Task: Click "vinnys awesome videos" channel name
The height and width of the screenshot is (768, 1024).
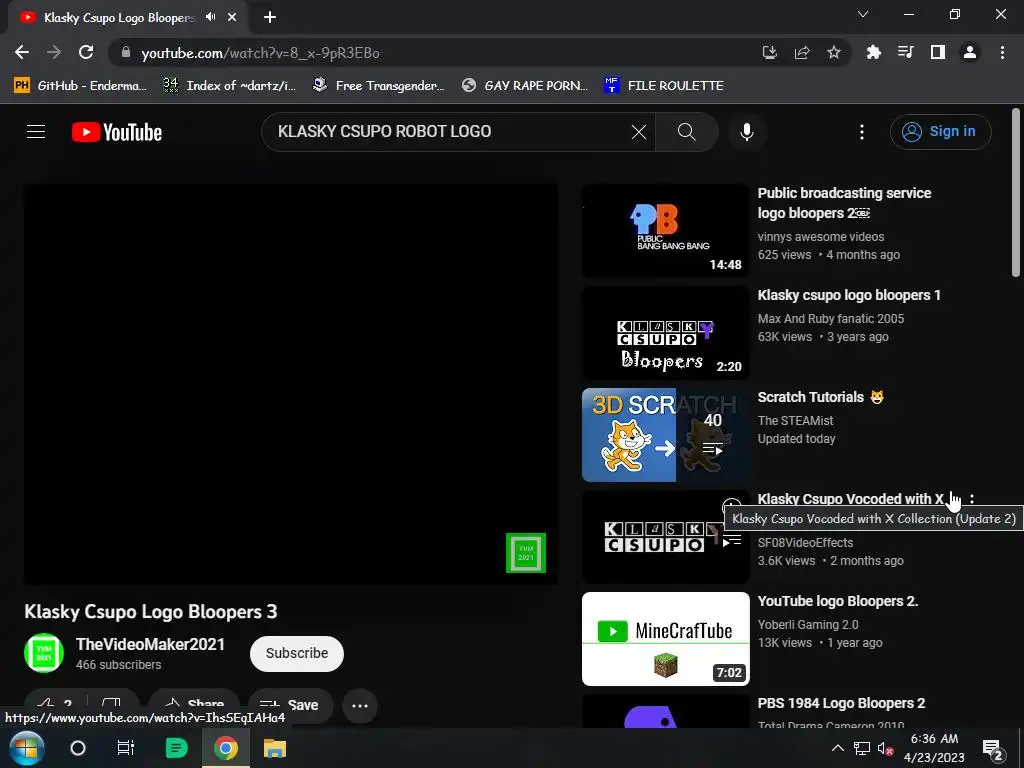Action: pos(821,236)
